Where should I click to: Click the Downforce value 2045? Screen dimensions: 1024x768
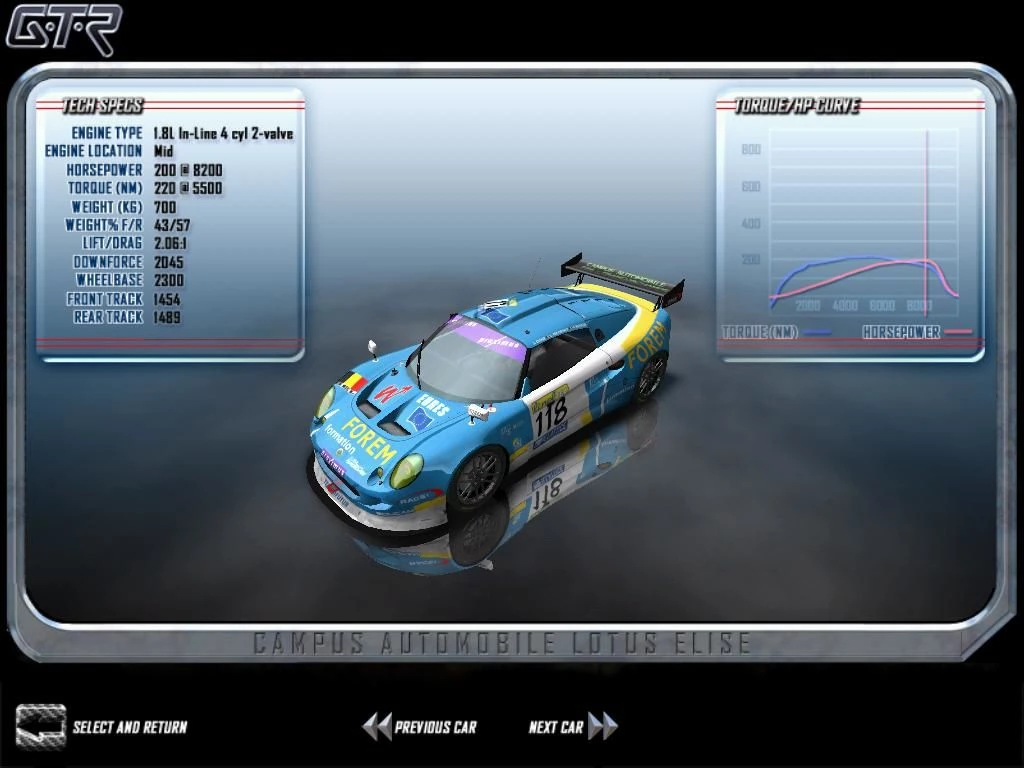click(168, 262)
